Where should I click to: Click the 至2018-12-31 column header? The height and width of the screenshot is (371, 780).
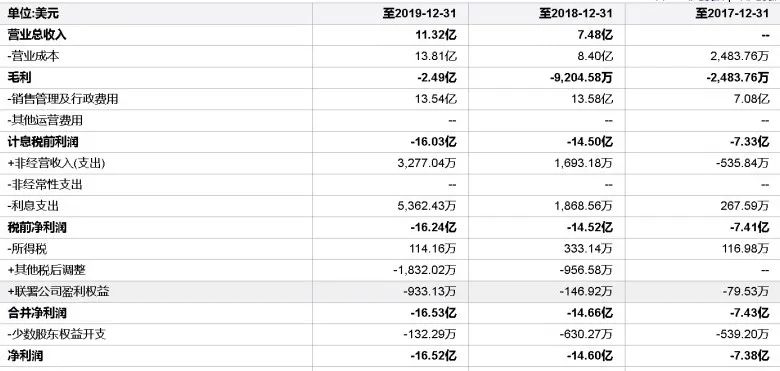point(576,13)
